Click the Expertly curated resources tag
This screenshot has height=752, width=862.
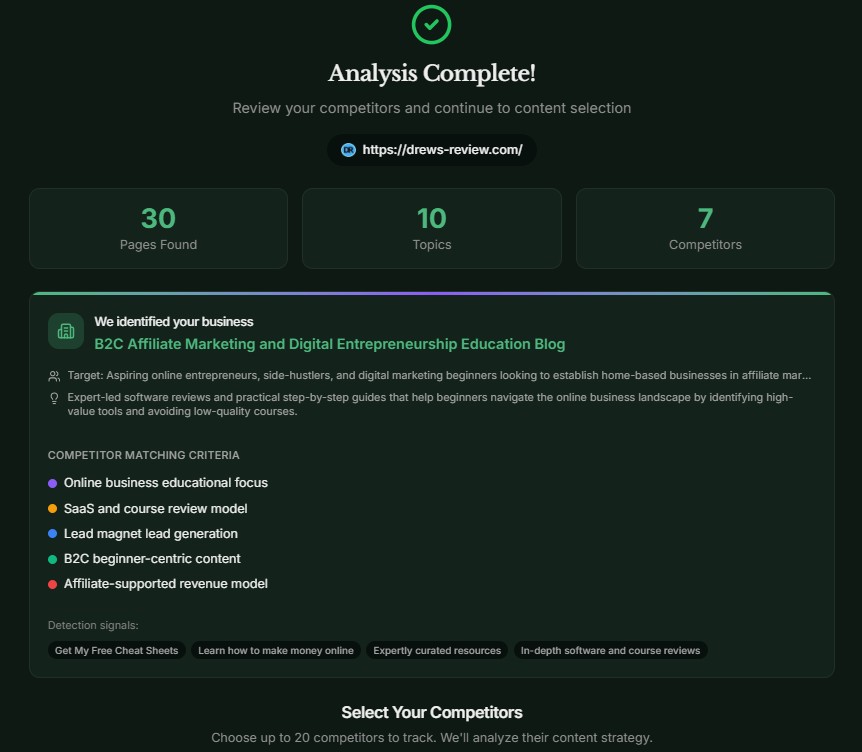point(437,650)
